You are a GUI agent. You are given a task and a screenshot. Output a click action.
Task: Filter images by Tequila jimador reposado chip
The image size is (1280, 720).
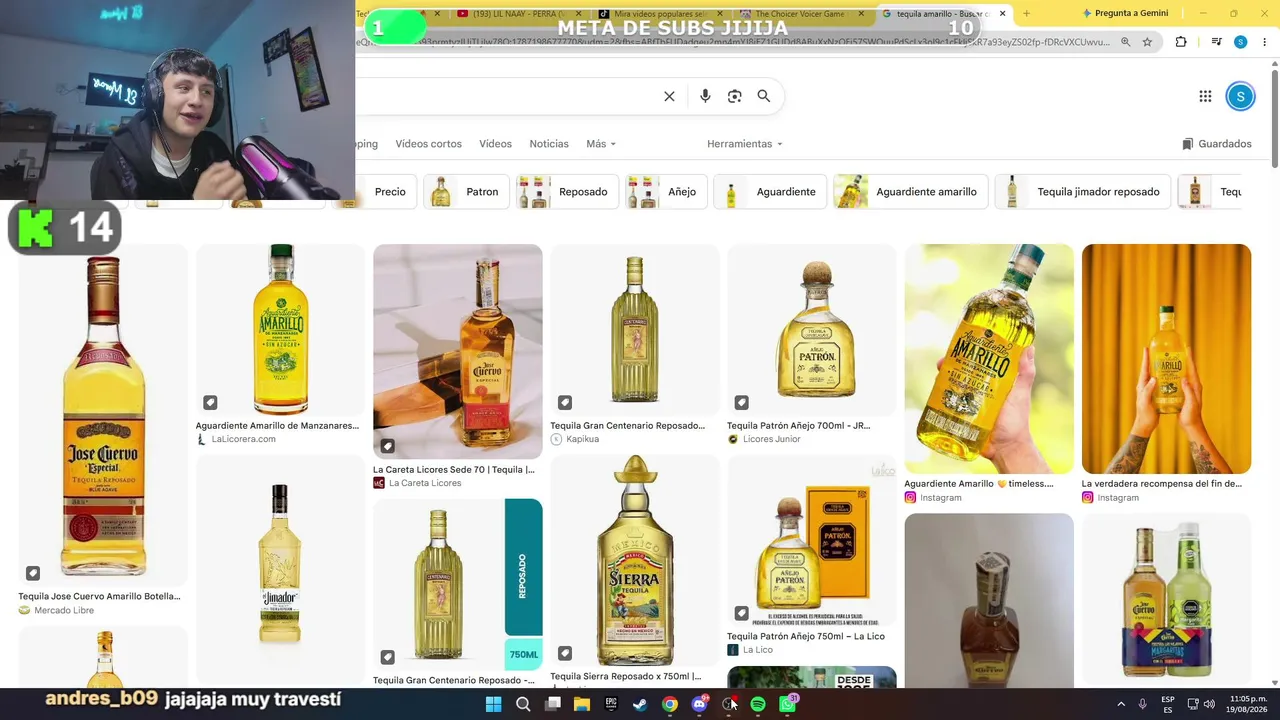point(1083,192)
